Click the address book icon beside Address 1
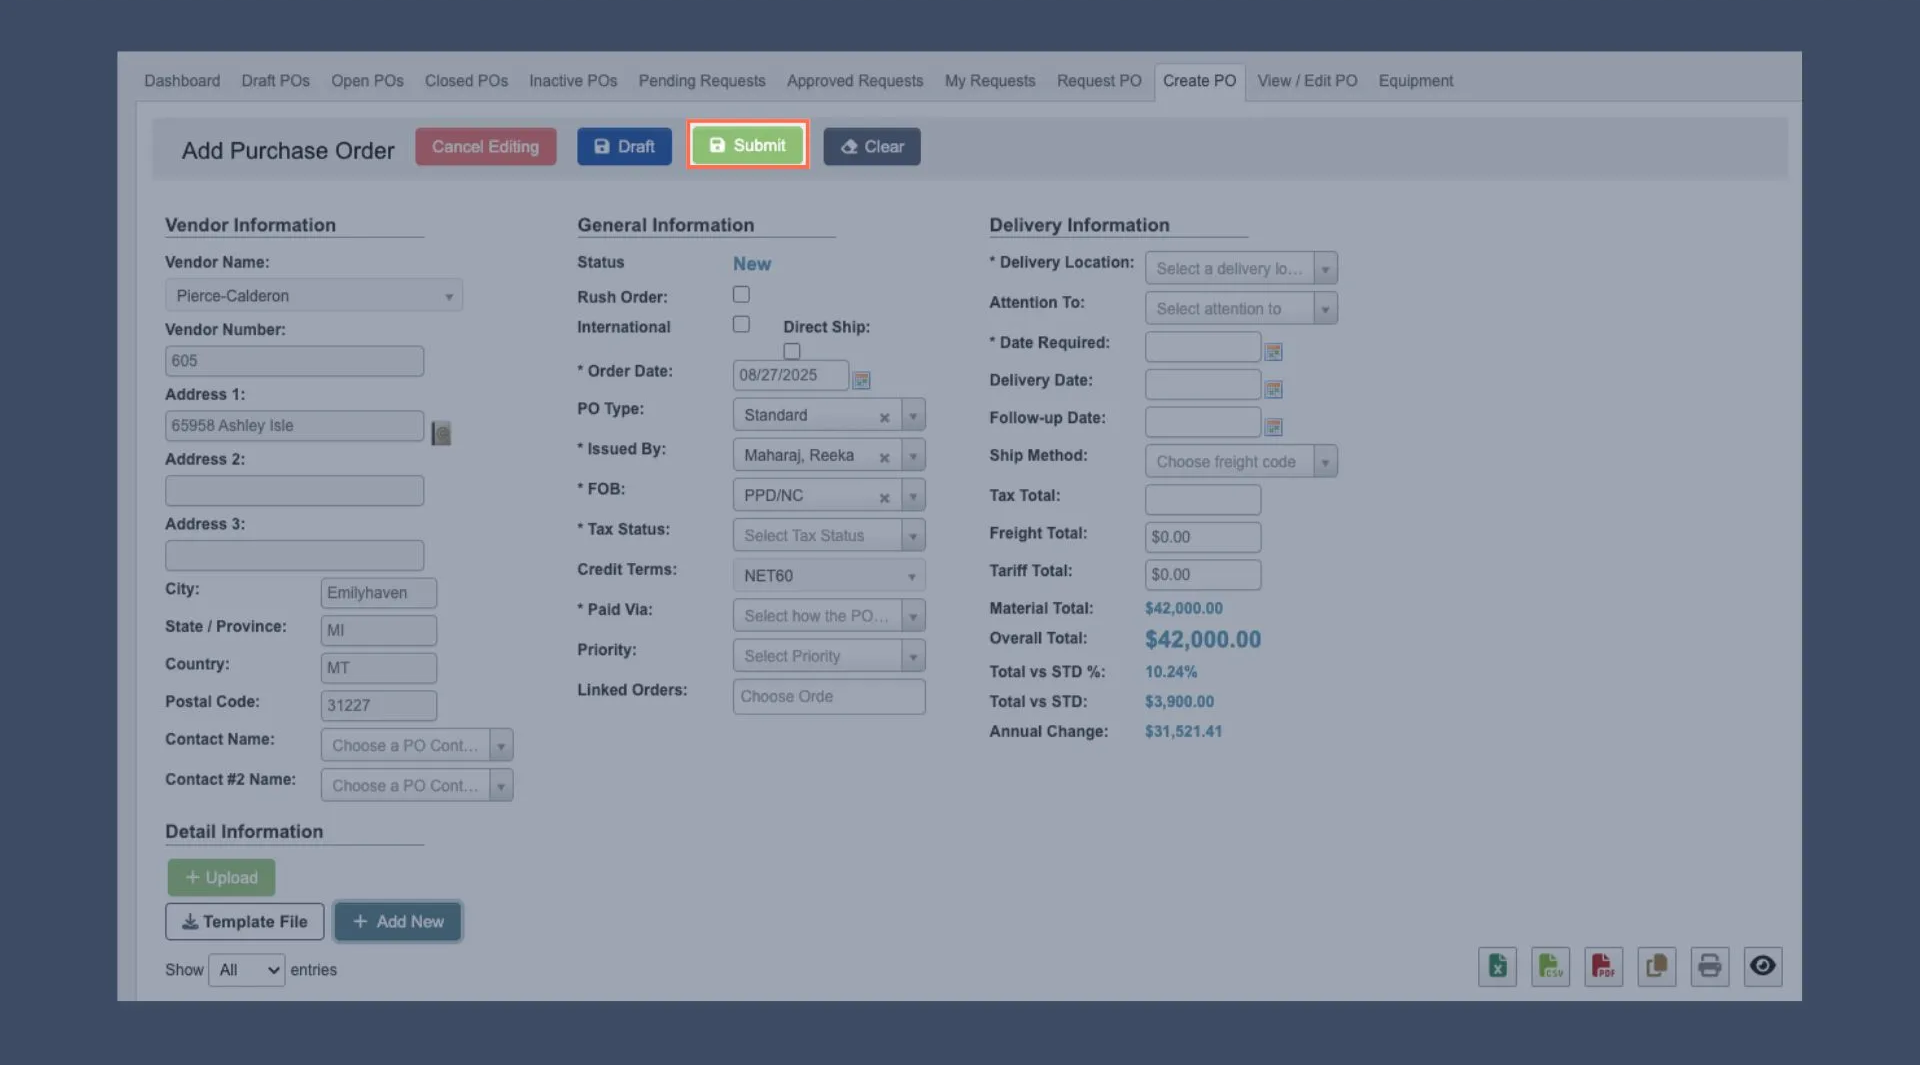Image resolution: width=1920 pixels, height=1065 pixels. point(441,433)
